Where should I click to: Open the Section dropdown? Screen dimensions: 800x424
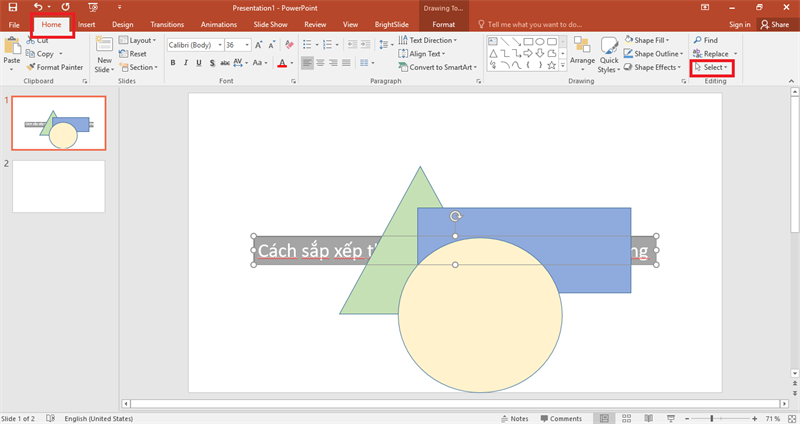pos(138,67)
